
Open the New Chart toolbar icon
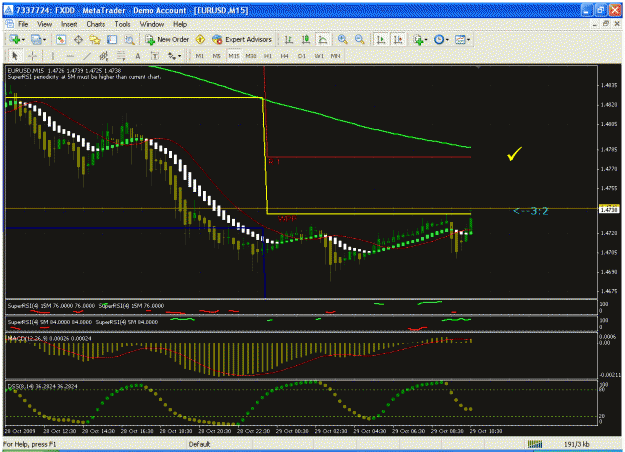point(14,39)
